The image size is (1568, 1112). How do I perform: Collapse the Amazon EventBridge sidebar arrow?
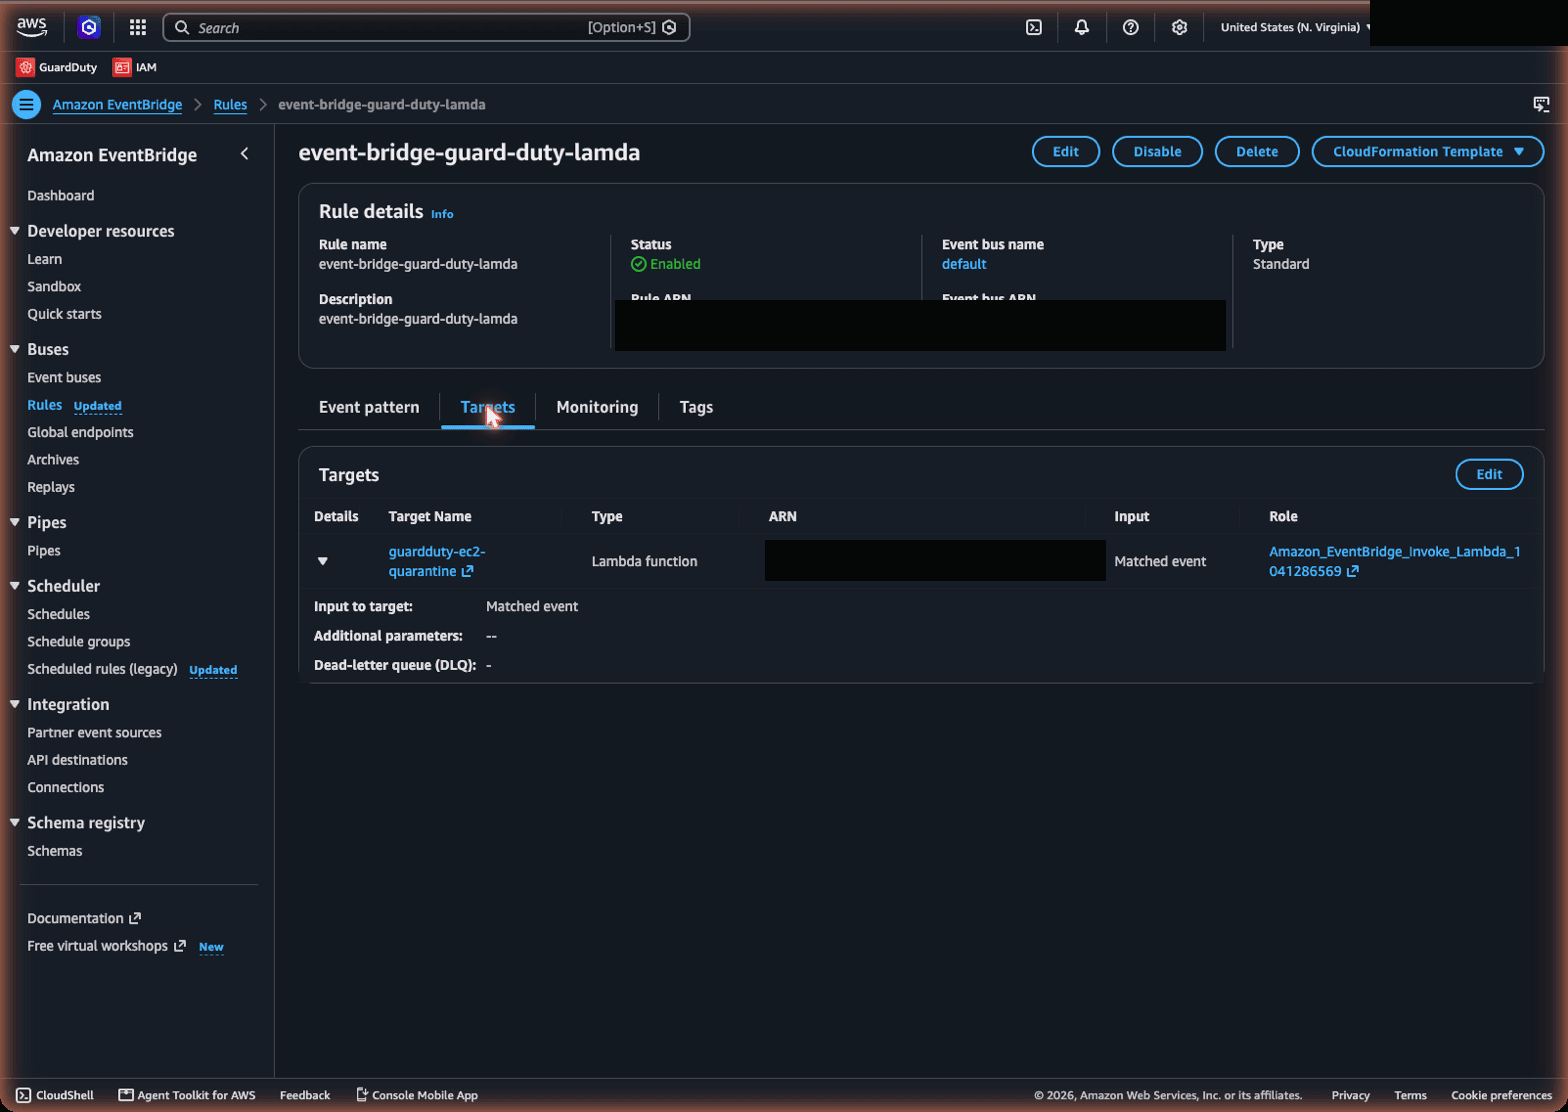[x=245, y=154]
